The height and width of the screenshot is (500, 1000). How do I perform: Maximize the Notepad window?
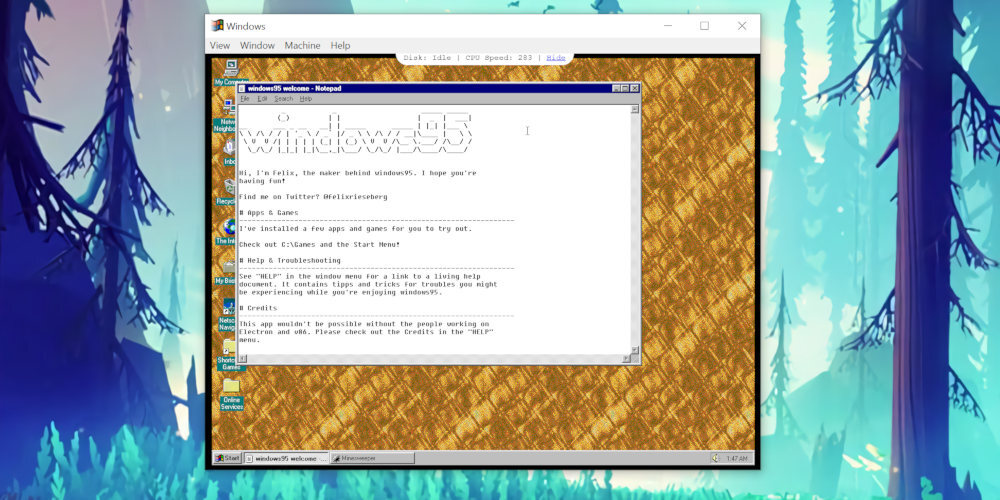pyautogui.click(x=625, y=88)
